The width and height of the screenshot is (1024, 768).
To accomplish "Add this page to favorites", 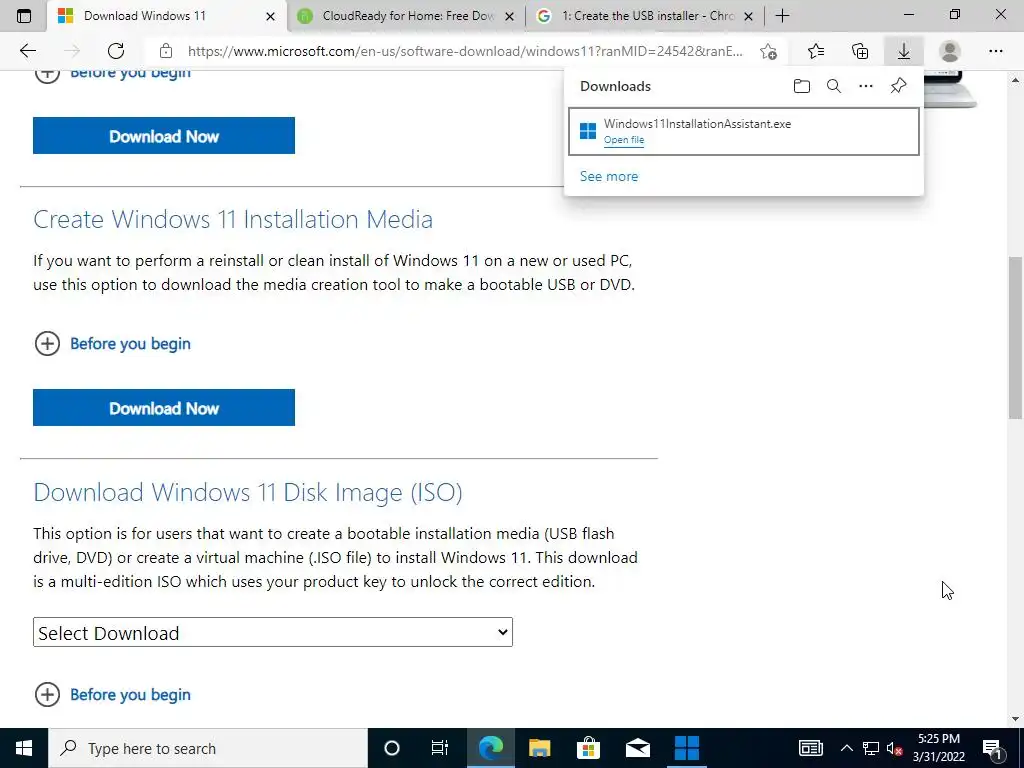I will click(769, 51).
